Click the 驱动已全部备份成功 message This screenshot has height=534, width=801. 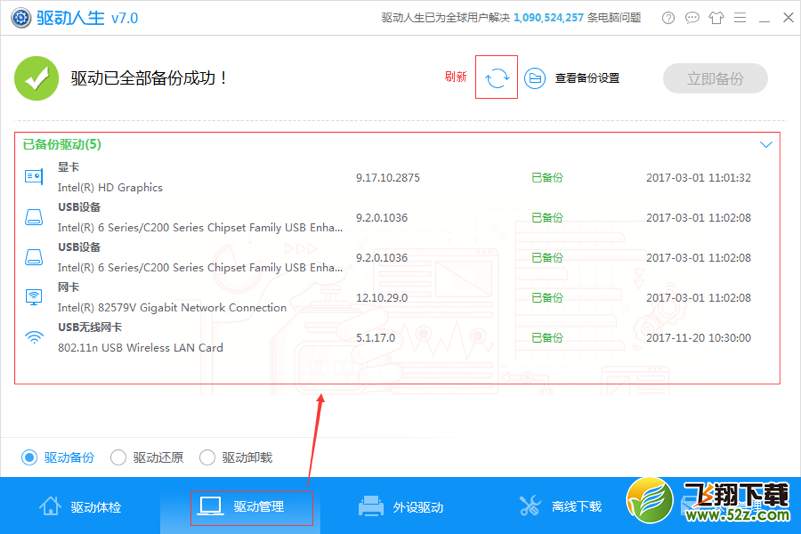149,78
